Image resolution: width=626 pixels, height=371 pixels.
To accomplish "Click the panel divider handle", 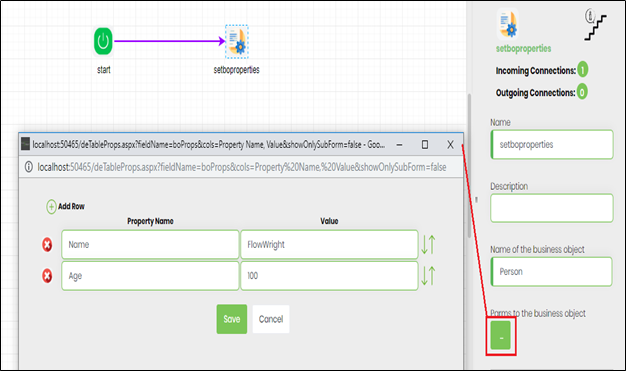I will 476,199.
